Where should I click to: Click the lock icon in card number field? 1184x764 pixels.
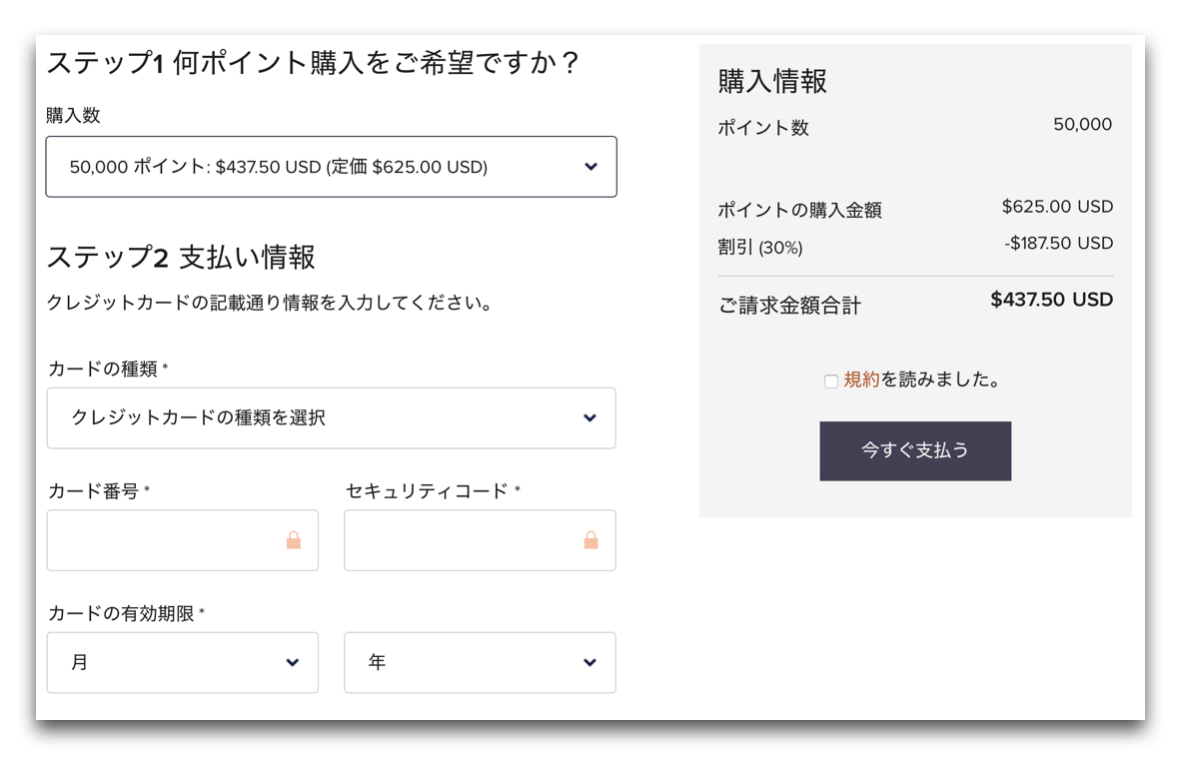pos(294,540)
